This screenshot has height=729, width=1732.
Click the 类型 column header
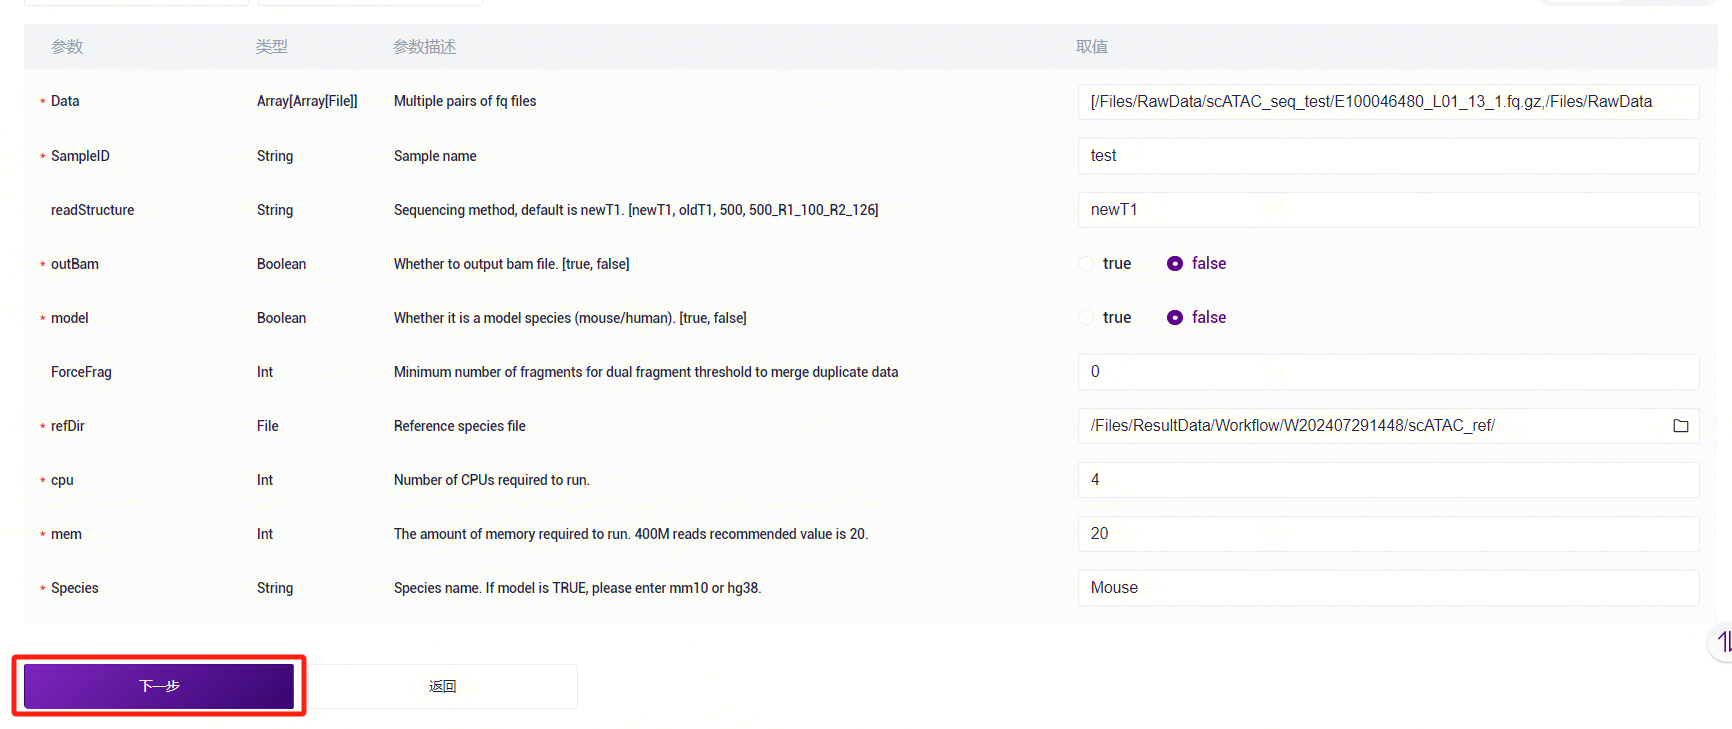272,47
